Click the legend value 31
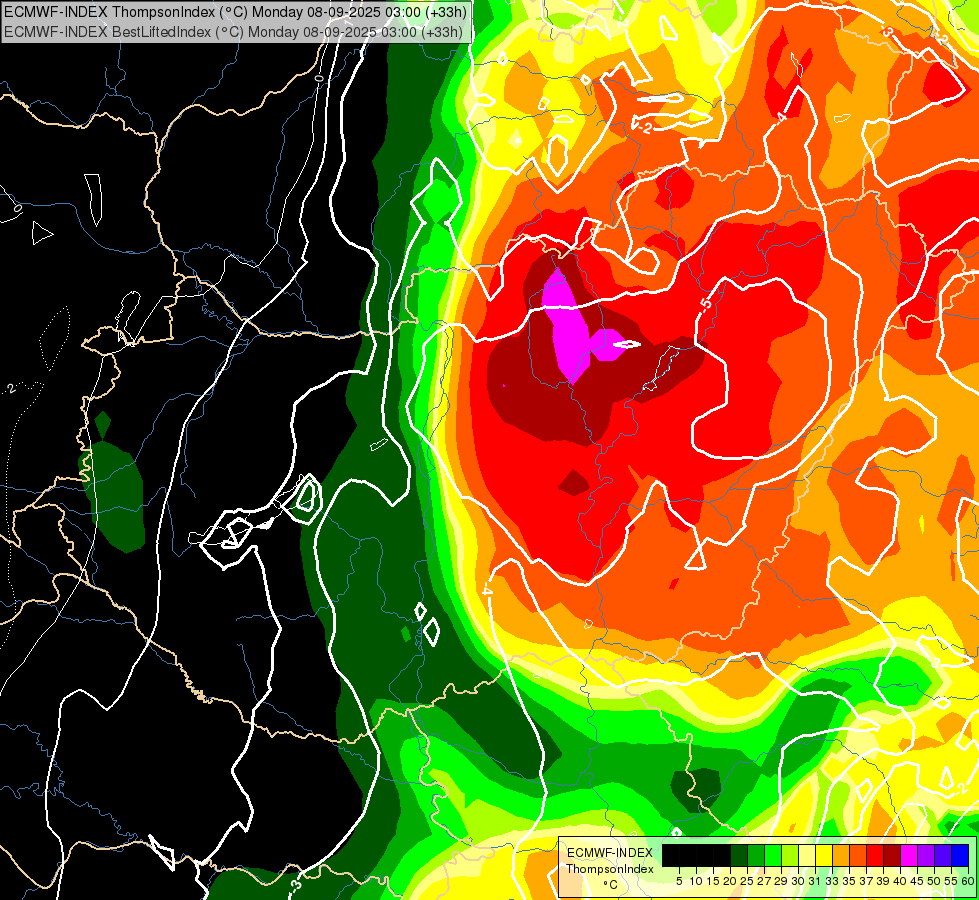Viewport: 979px width, 900px height. click(815, 881)
